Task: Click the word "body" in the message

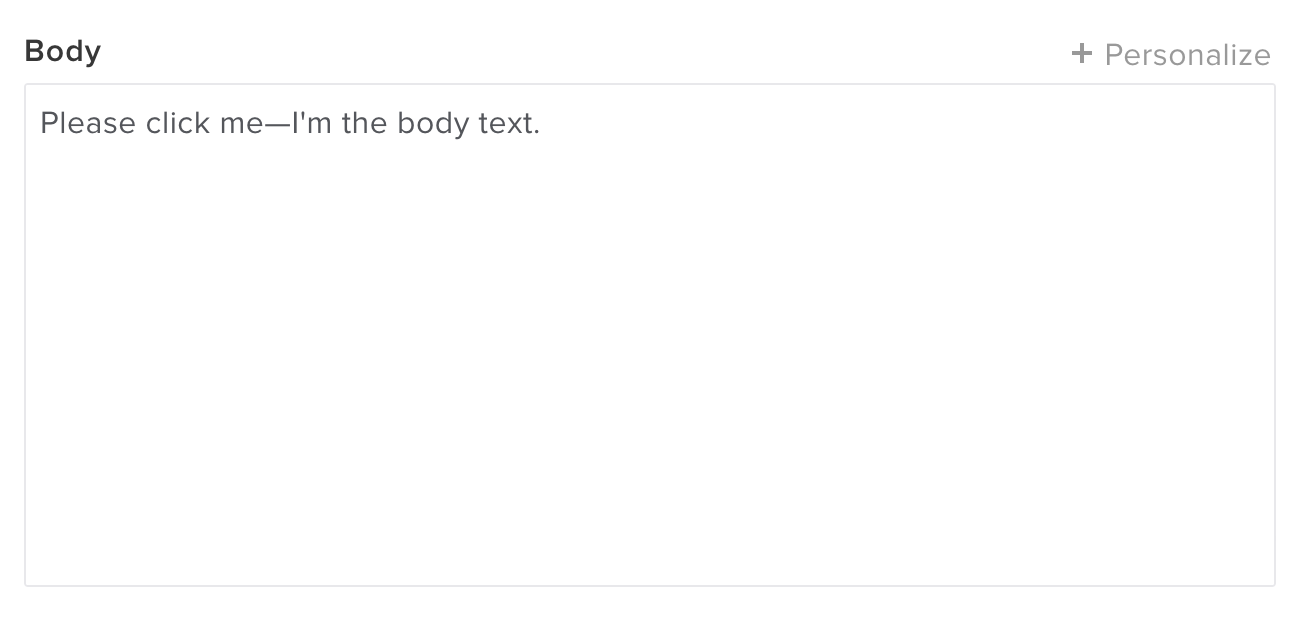Action: click(432, 124)
